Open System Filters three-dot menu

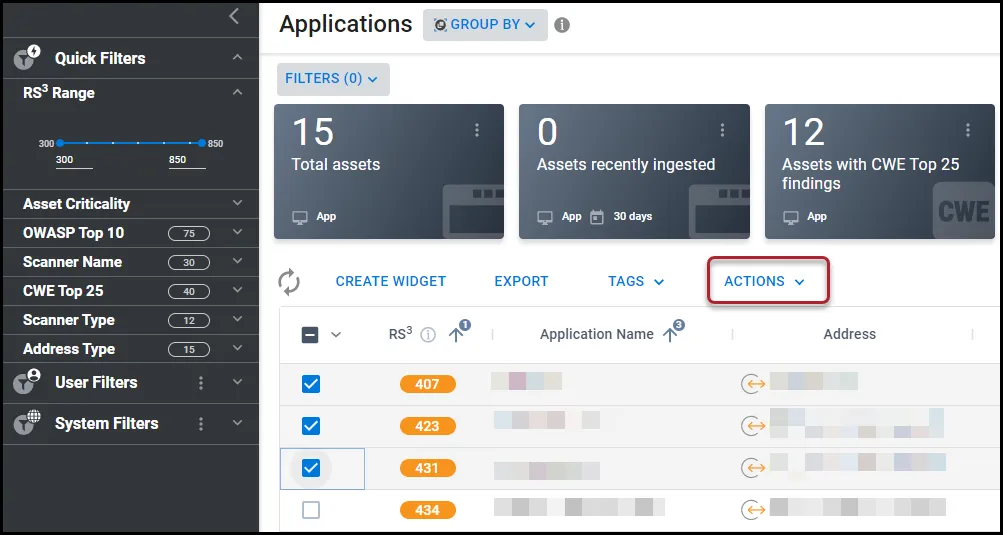pos(201,424)
